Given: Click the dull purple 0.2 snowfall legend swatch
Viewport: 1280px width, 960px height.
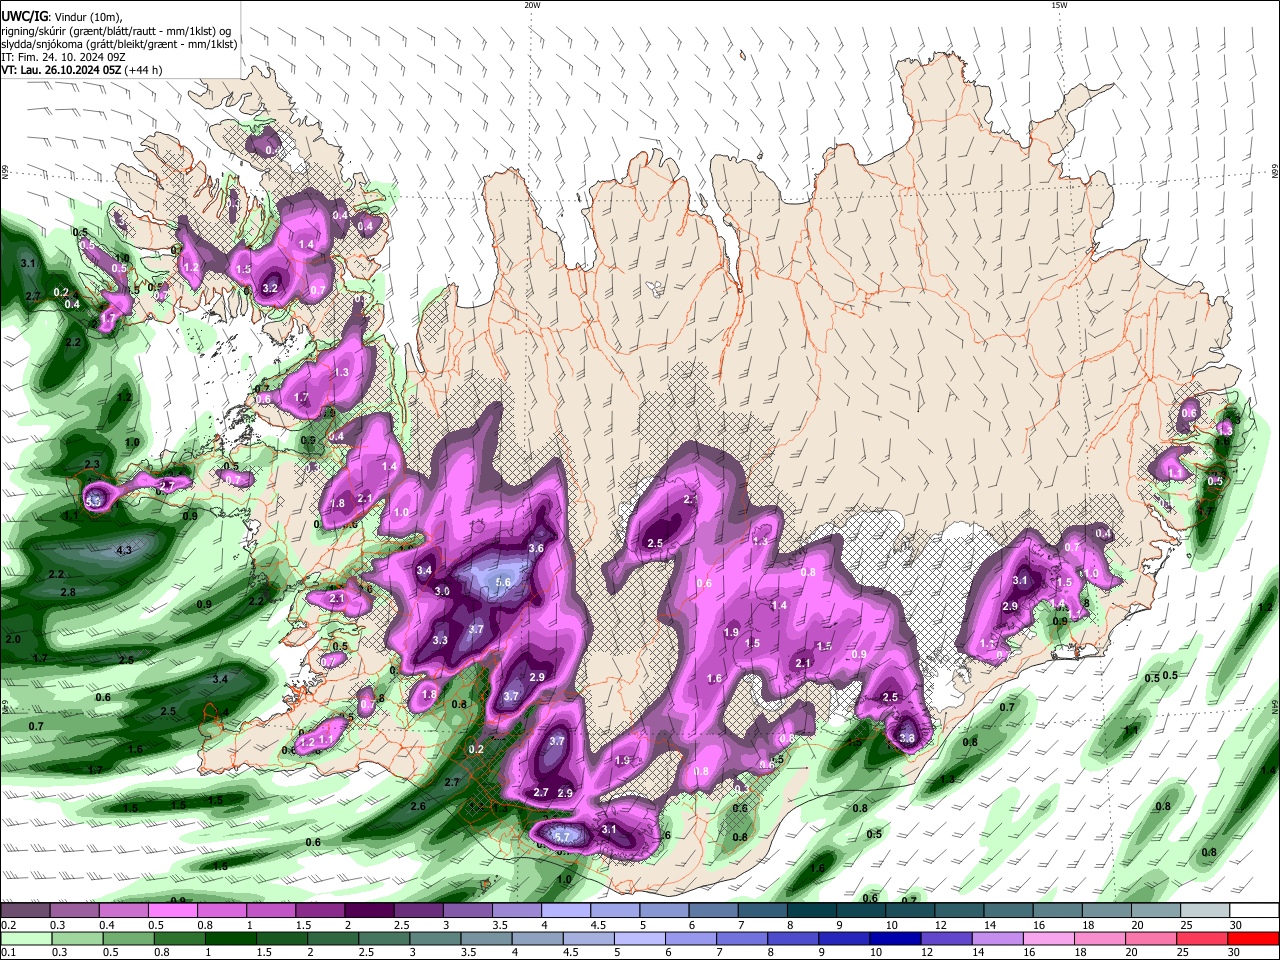Looking at the screenshot, I should pos(25,911).
